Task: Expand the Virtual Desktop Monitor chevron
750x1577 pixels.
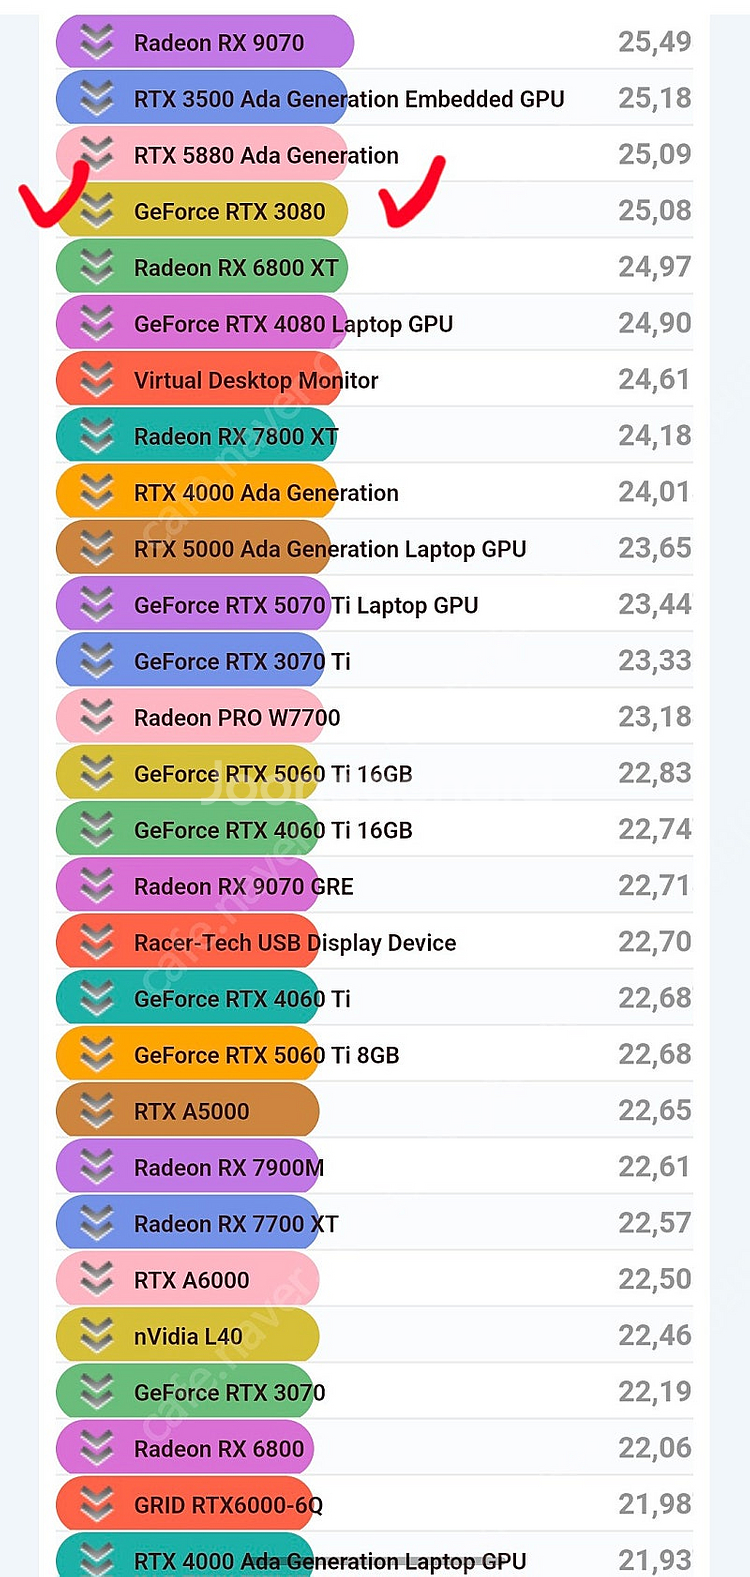Action: pyautogui.click(x=97, y=378)
